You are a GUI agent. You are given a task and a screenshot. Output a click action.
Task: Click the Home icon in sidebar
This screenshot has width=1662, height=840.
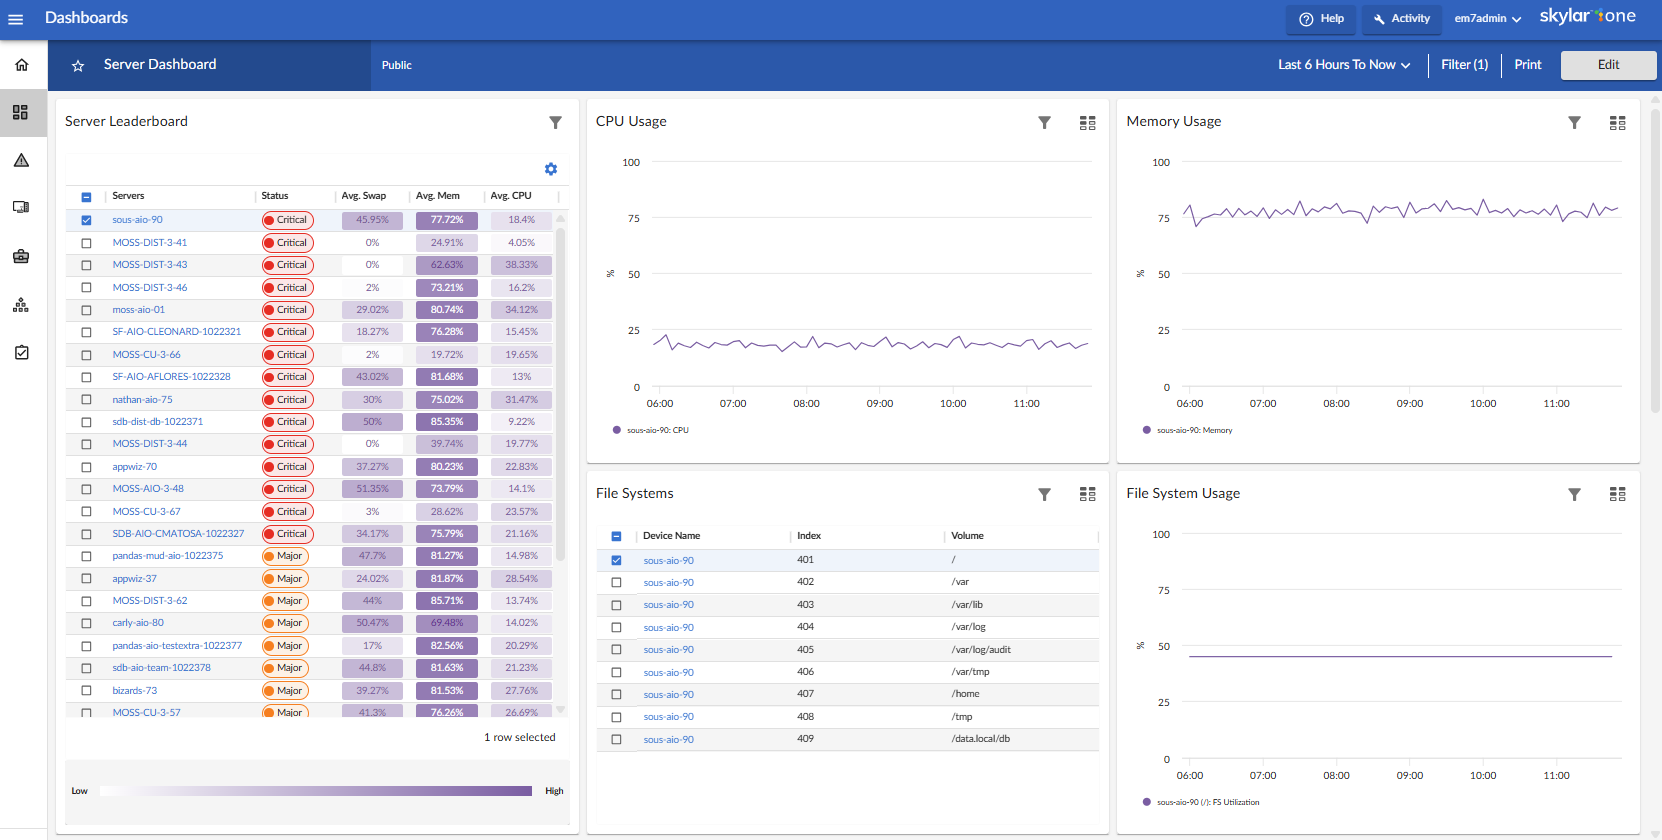tap(21, 65)
